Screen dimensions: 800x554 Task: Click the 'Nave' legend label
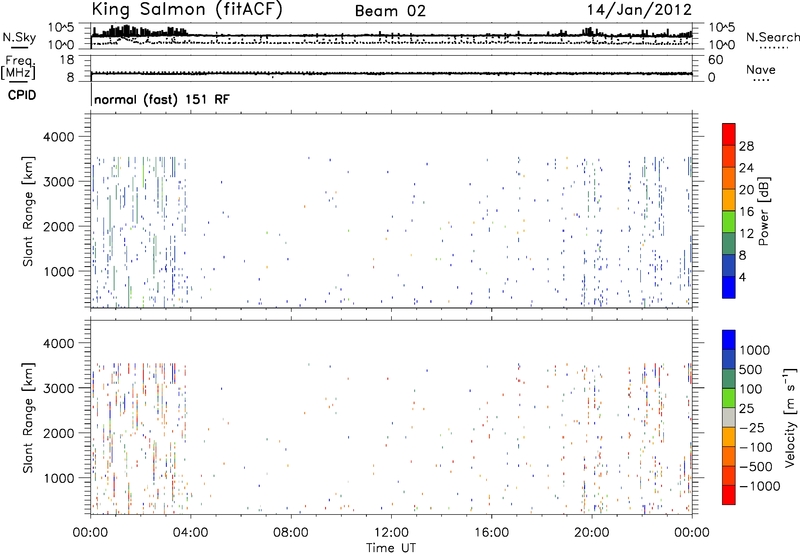point(761,70)
